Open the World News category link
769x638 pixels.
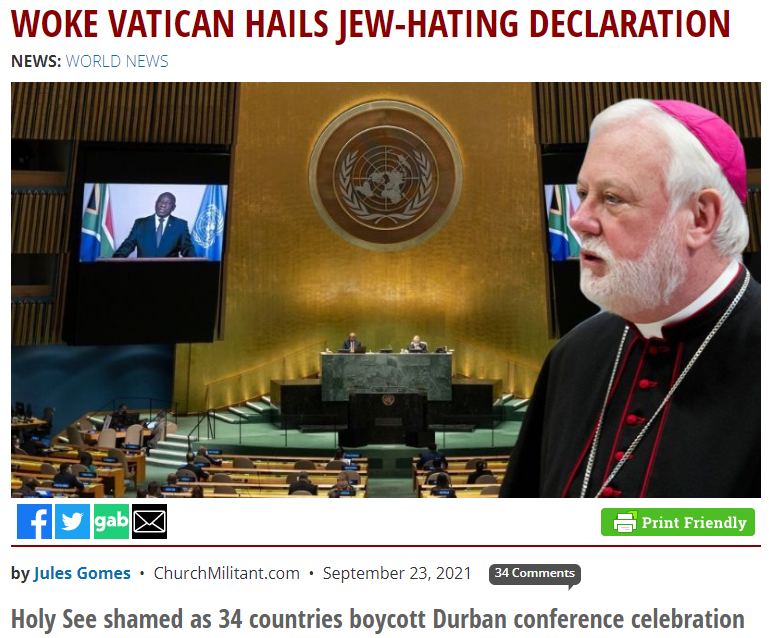click(x=117, y=61)
